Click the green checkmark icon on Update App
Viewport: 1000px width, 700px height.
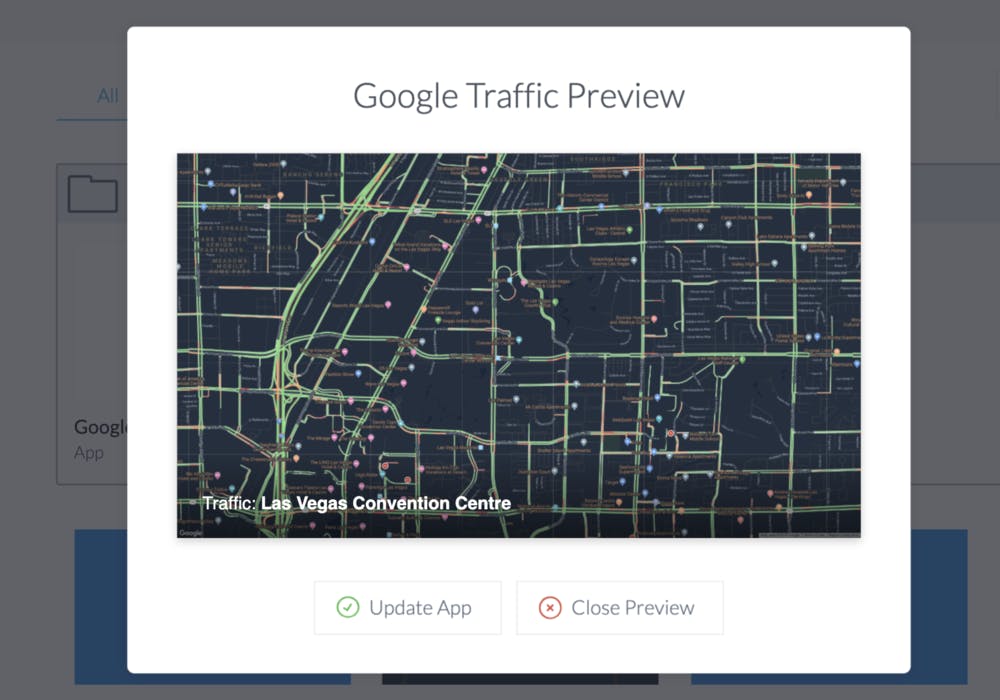click(x=348, y=608)
